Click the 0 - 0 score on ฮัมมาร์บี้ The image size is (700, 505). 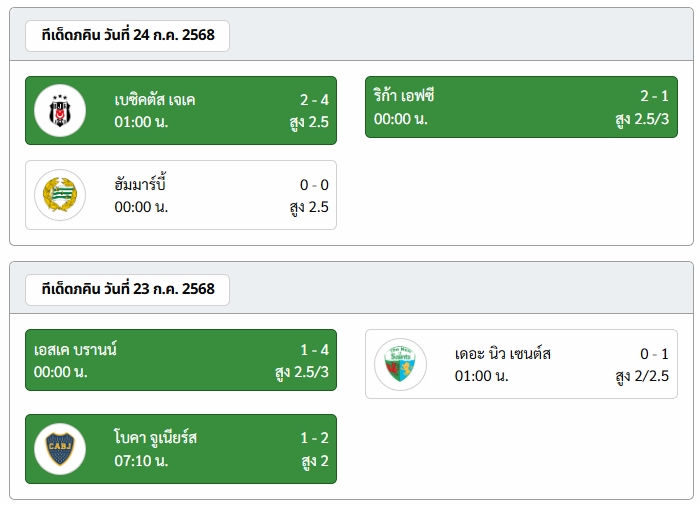[314, 185]
